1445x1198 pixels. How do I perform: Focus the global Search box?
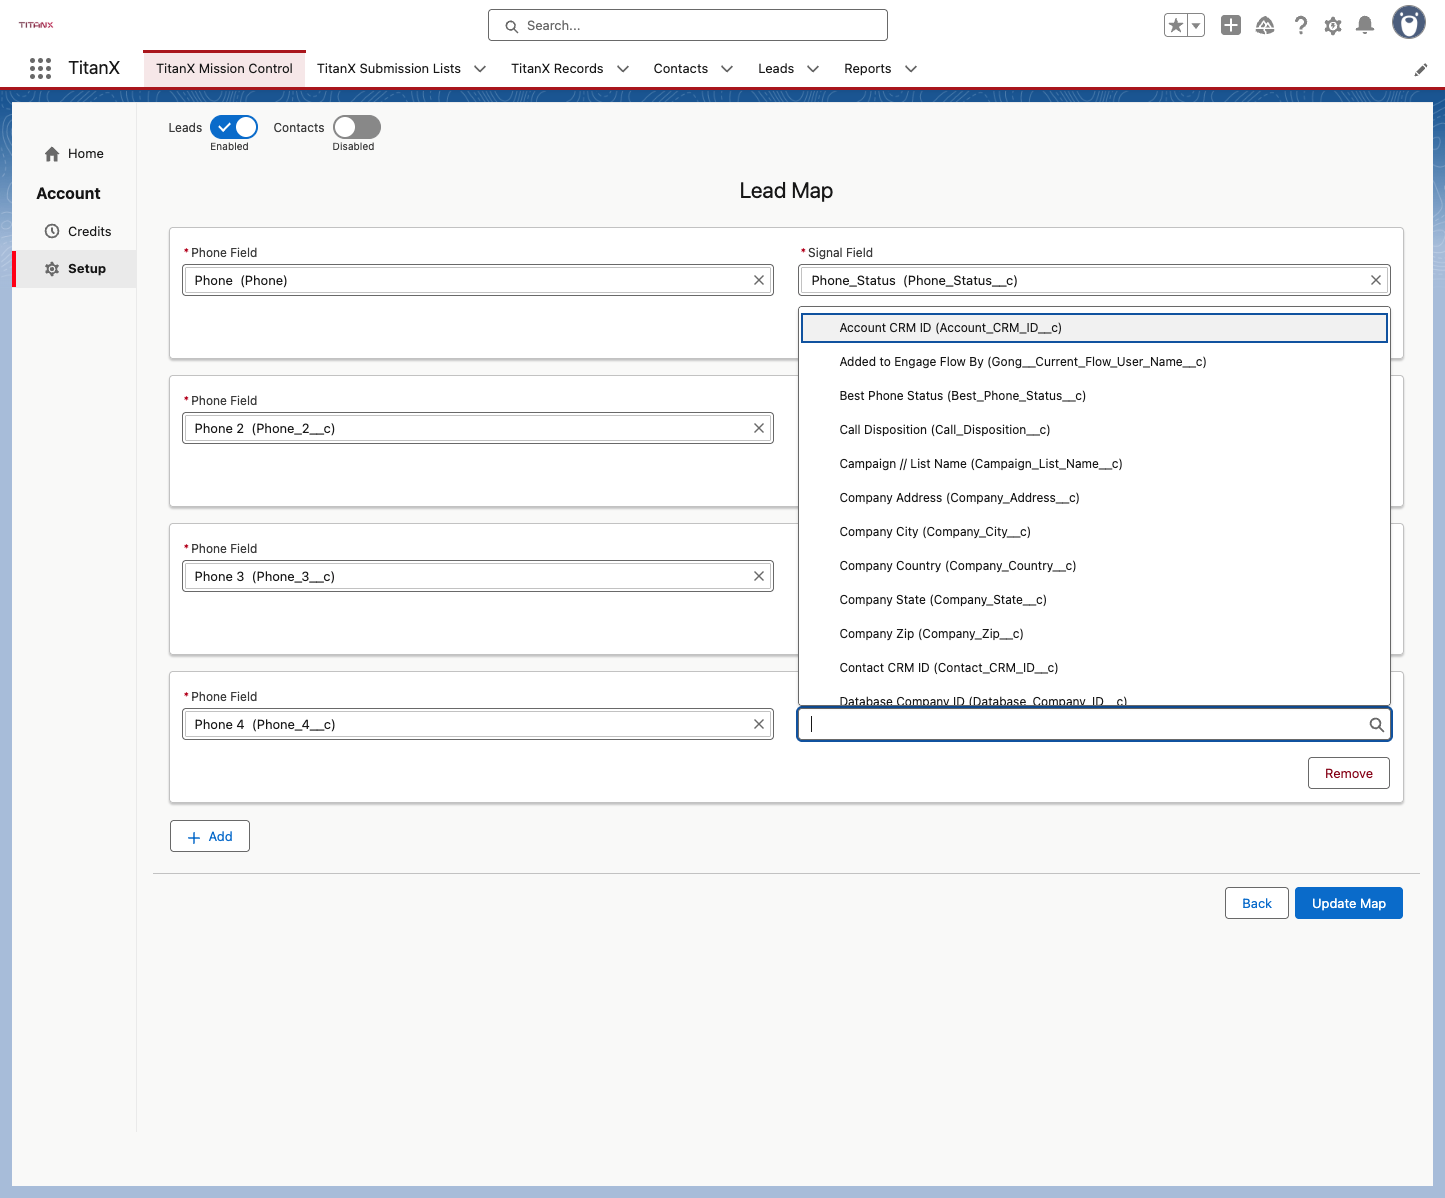point(688,25)
